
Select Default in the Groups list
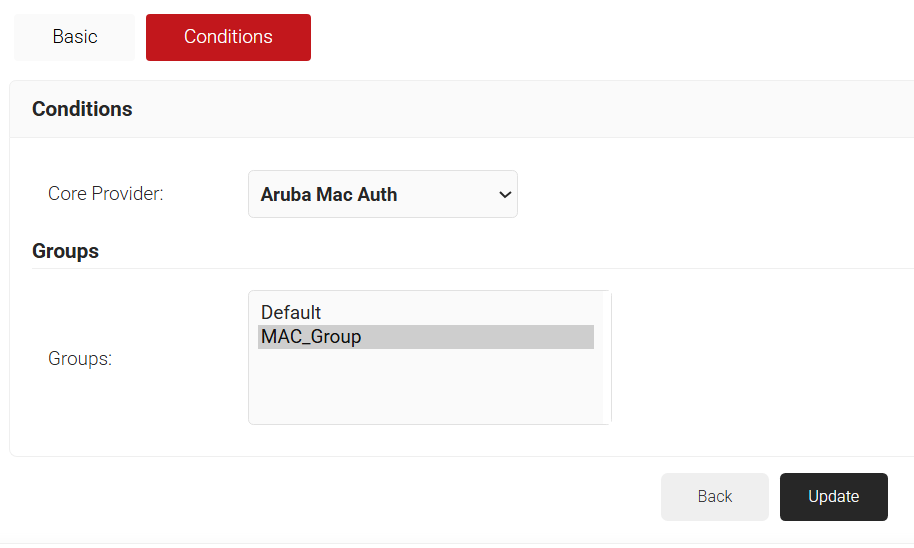coord(291,313)
